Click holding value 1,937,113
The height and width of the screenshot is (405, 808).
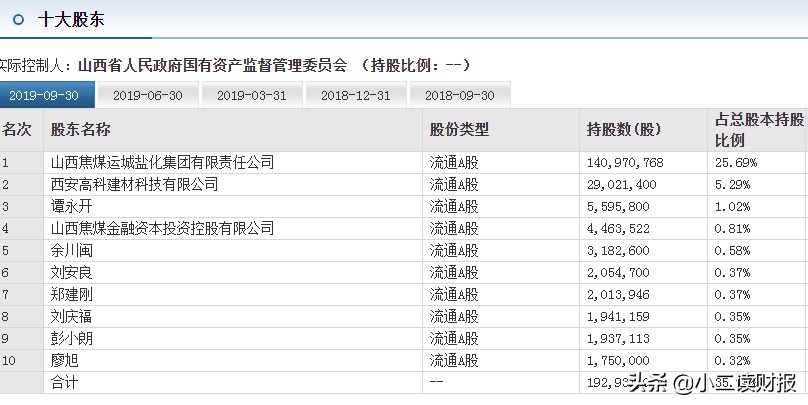point(618,339)
